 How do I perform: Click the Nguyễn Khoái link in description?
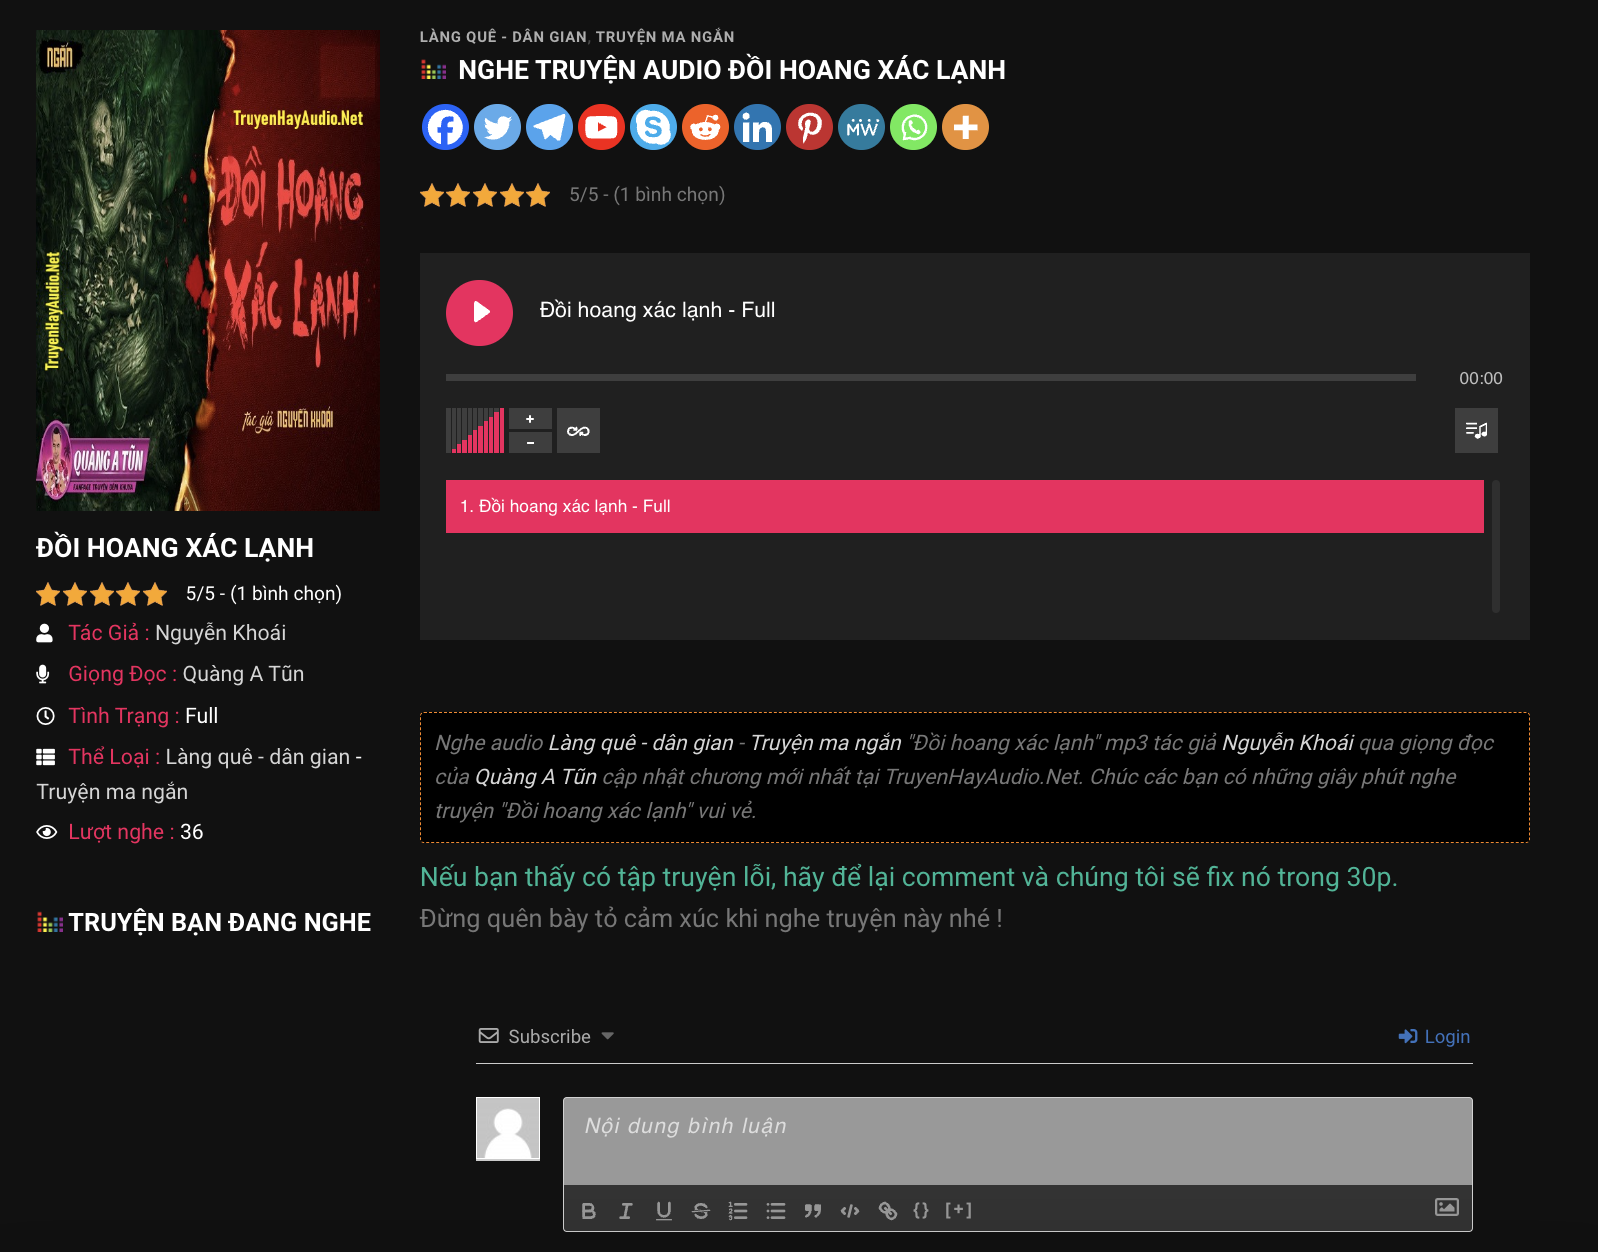(x=1288, y=743)
